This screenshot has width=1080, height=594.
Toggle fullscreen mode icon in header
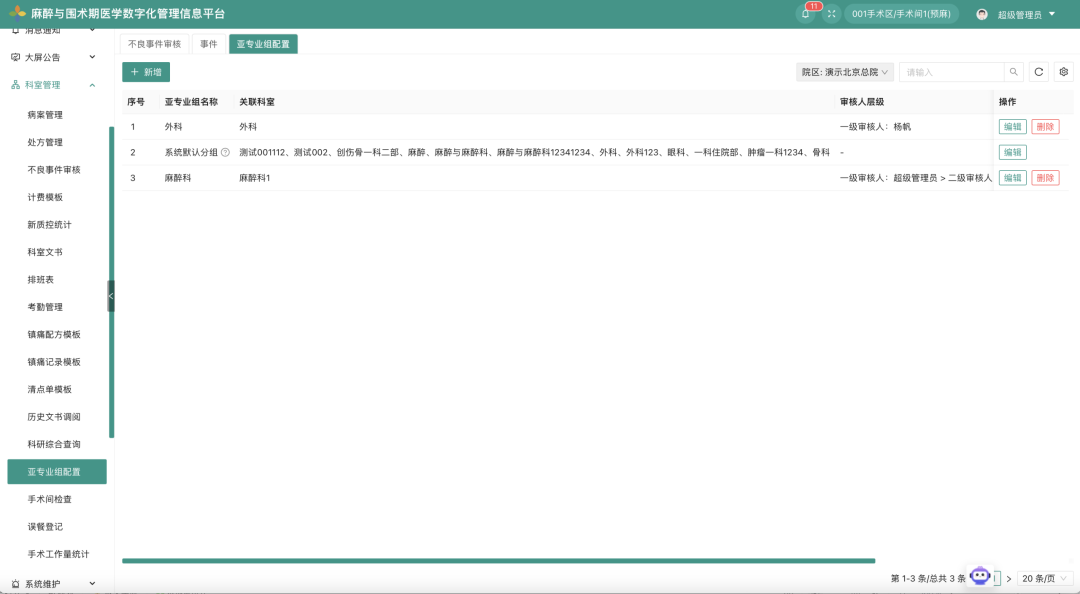(x=831, y=14)
